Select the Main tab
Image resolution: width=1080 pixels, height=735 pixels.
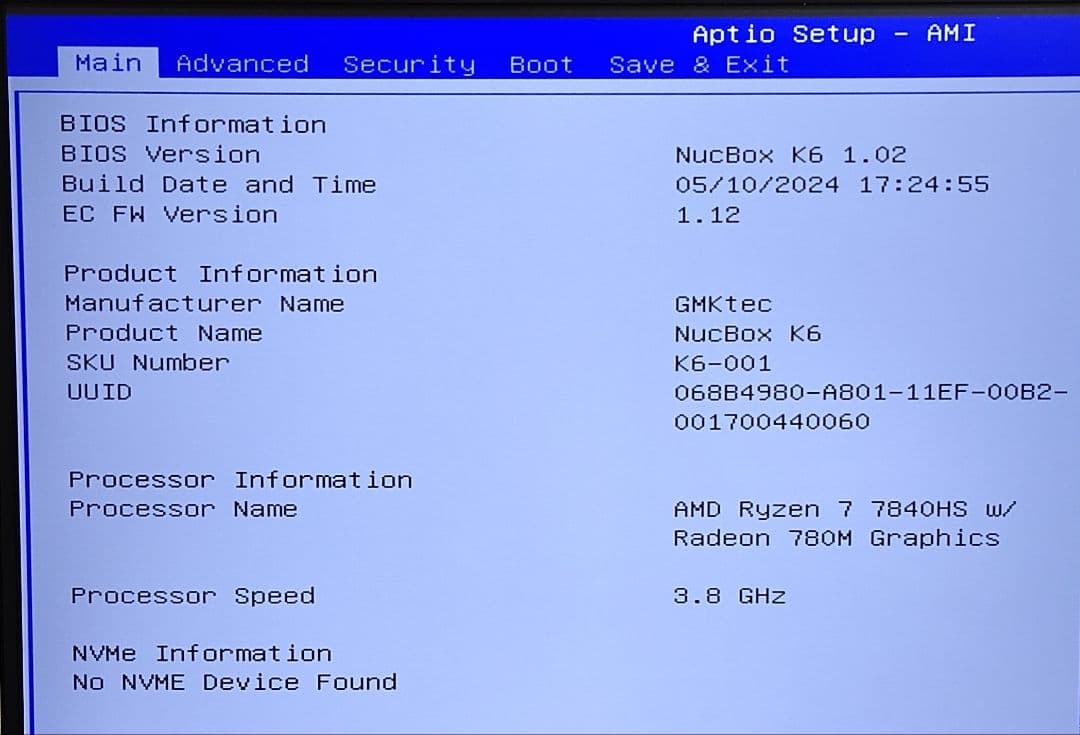pos(108,63)
